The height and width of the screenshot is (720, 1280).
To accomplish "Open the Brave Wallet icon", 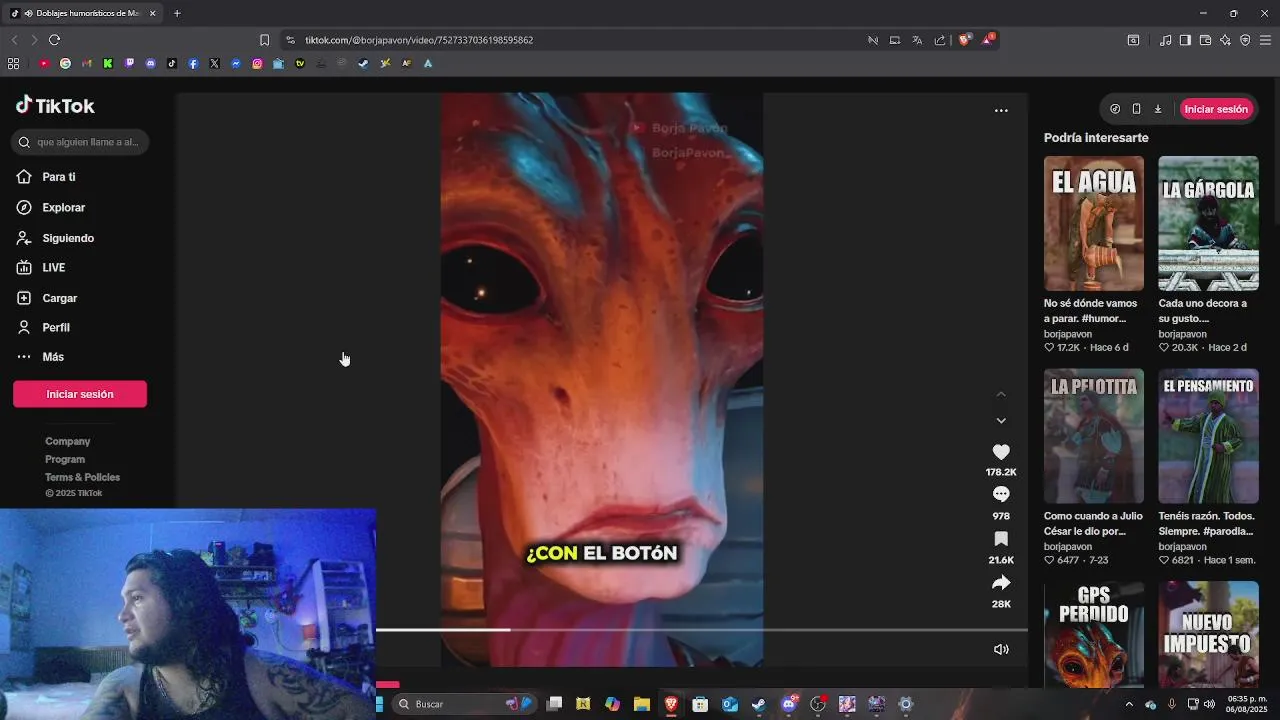I will [1205, 40].
